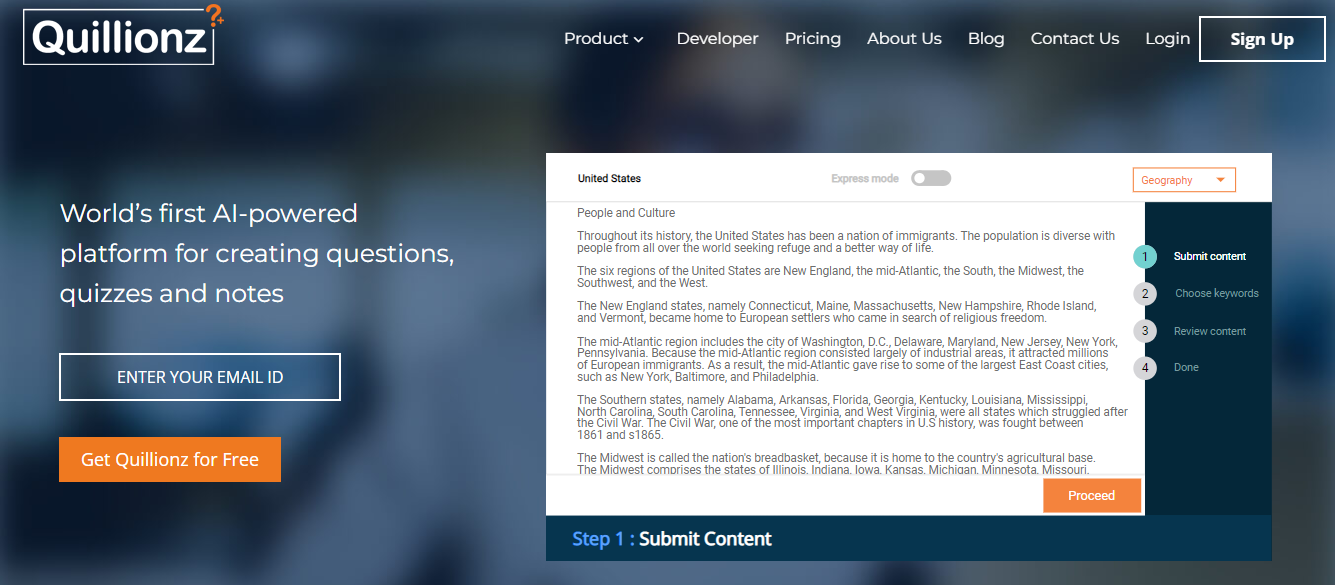Click the paragraph about New England states
Image resolution: width=1335 pixels, height=585 pixels.
pos(836,312)
